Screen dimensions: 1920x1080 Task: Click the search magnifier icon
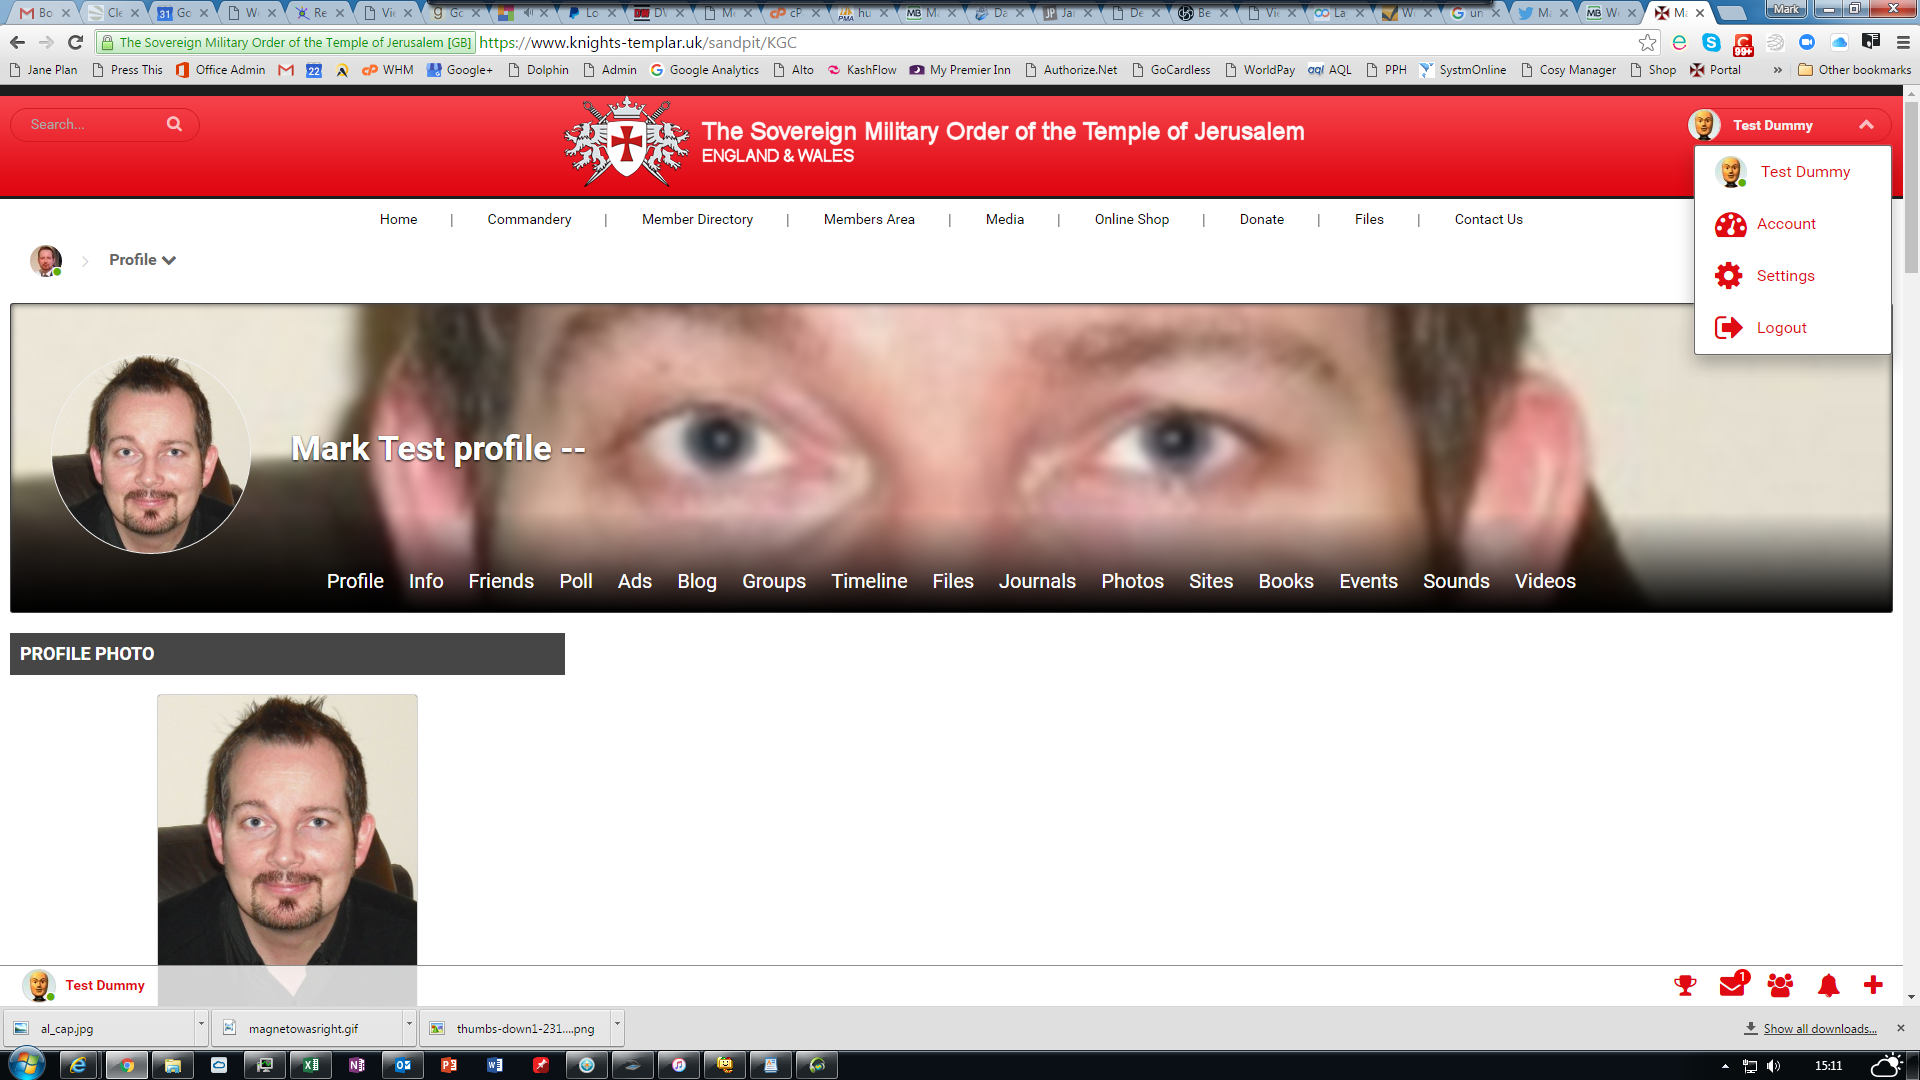[x=174, y=124]
